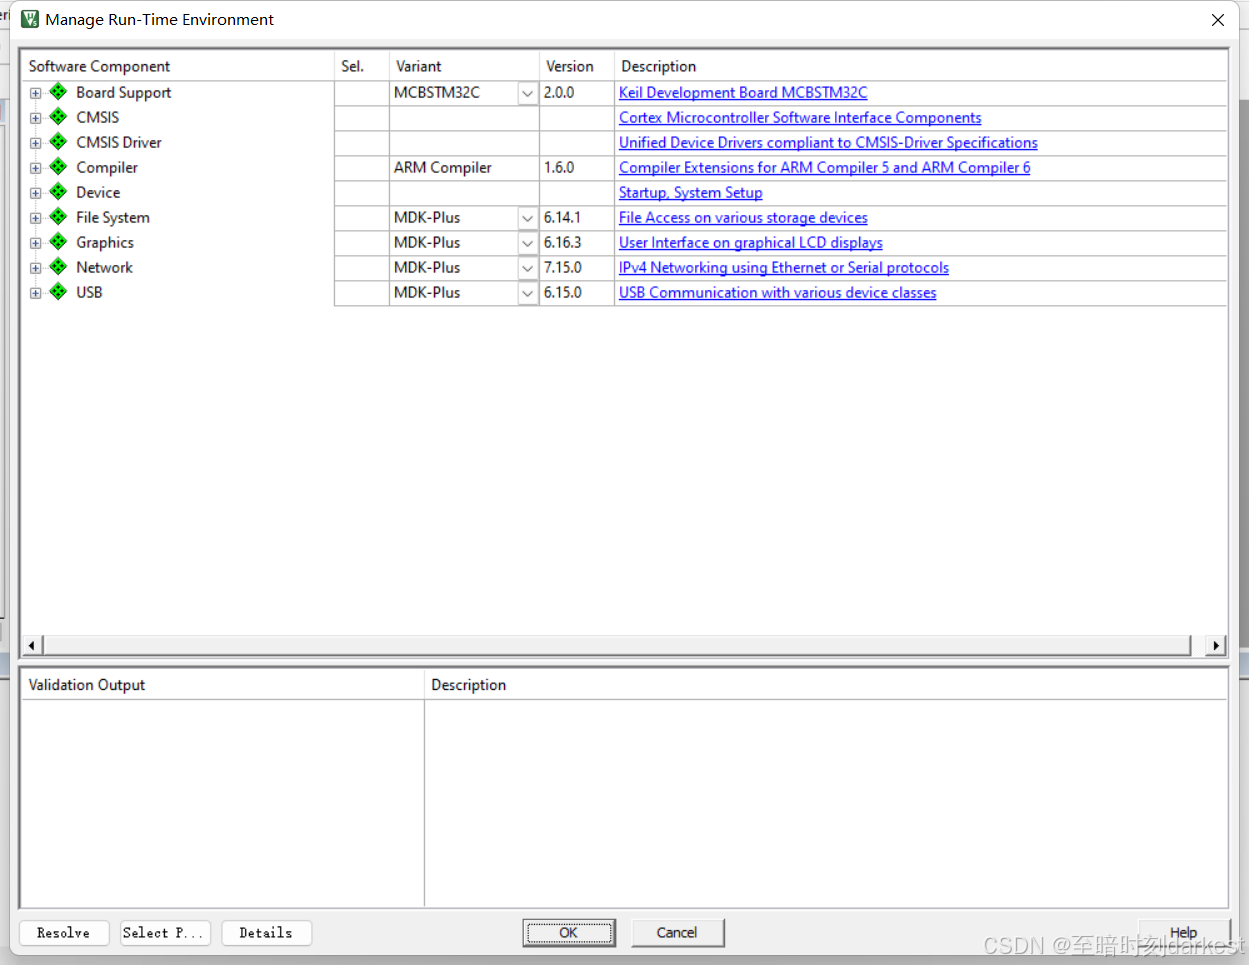
Task: Expand the Board Support tree node
Action: pyautogui.click(x=36, y=93)
